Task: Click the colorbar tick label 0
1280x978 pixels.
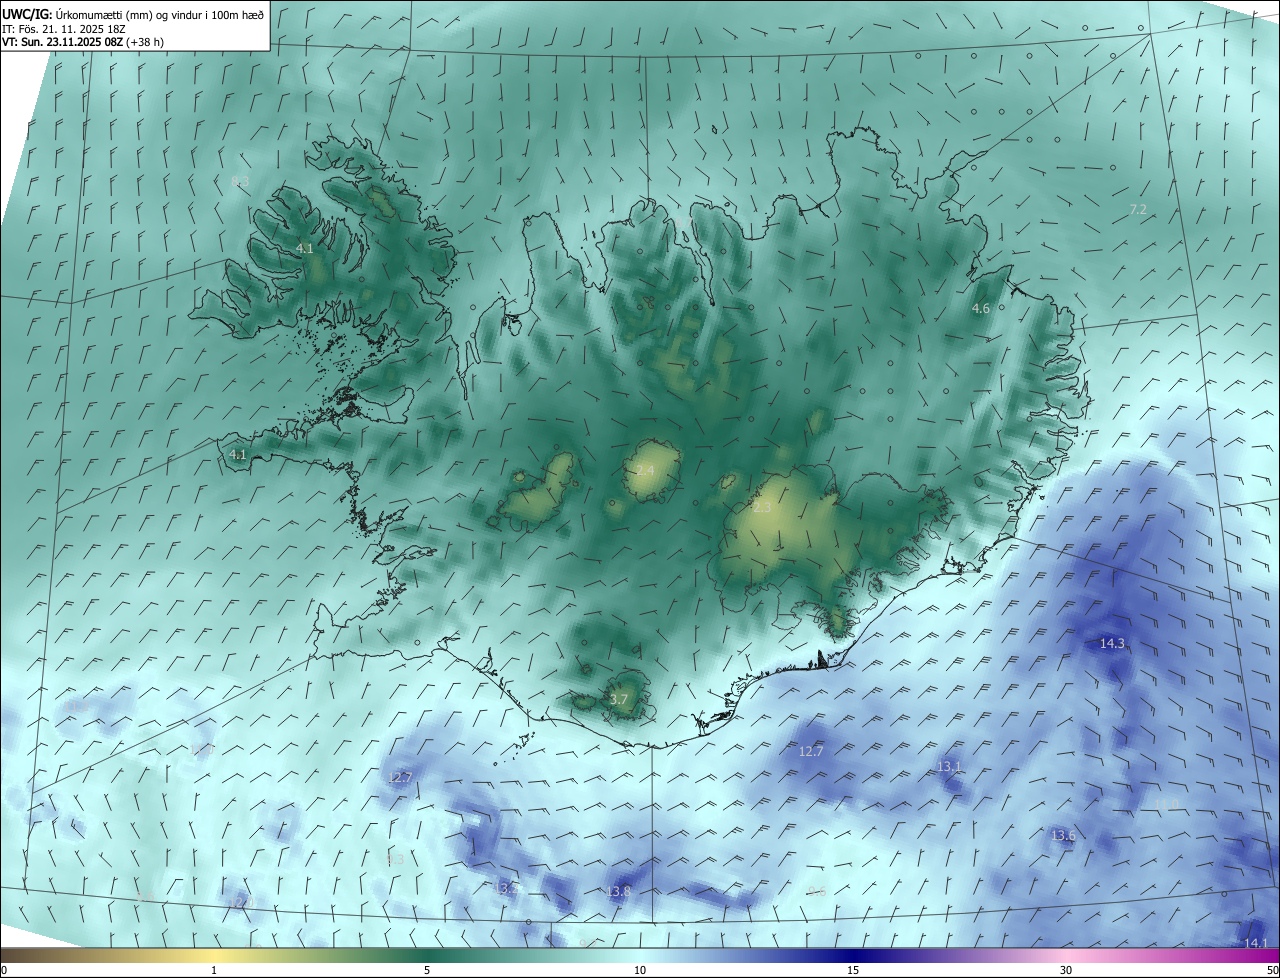Action: 4,970
